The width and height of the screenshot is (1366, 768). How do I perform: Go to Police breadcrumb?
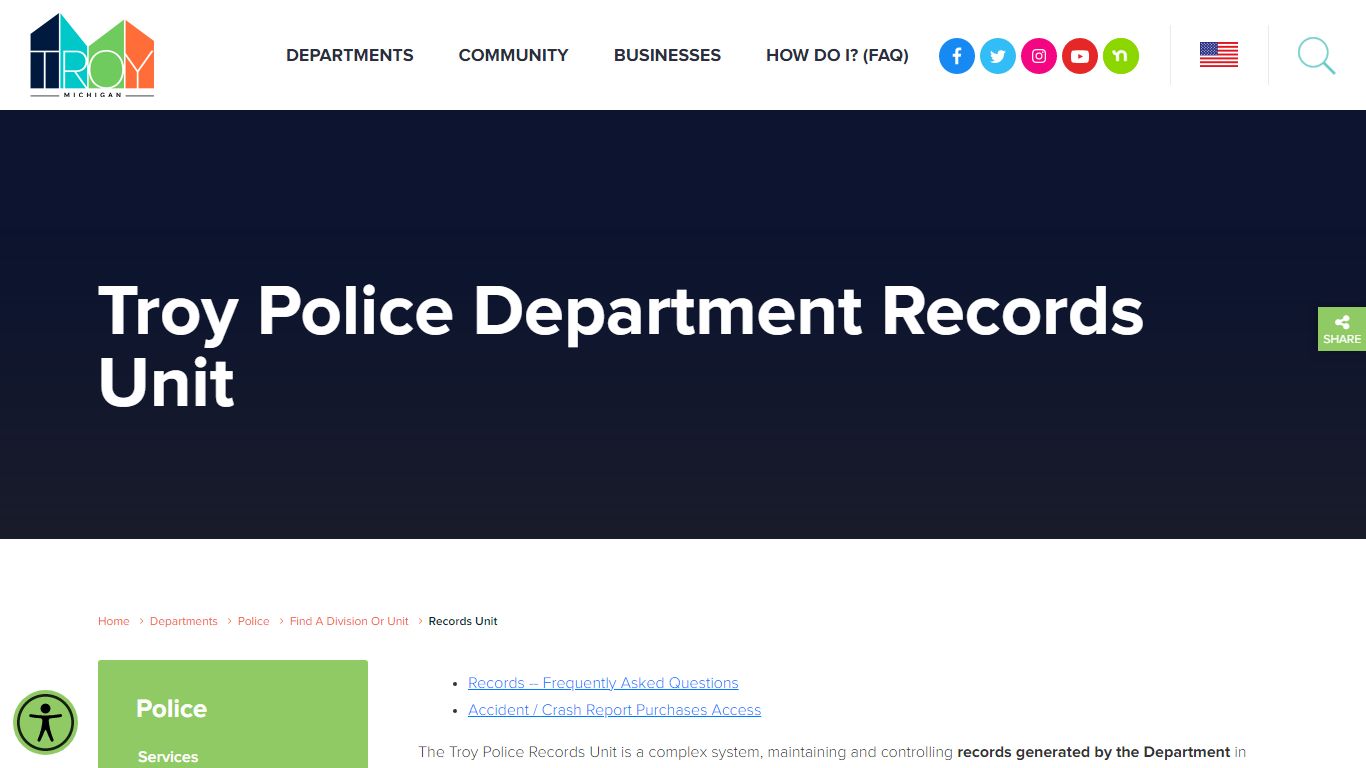254,621
